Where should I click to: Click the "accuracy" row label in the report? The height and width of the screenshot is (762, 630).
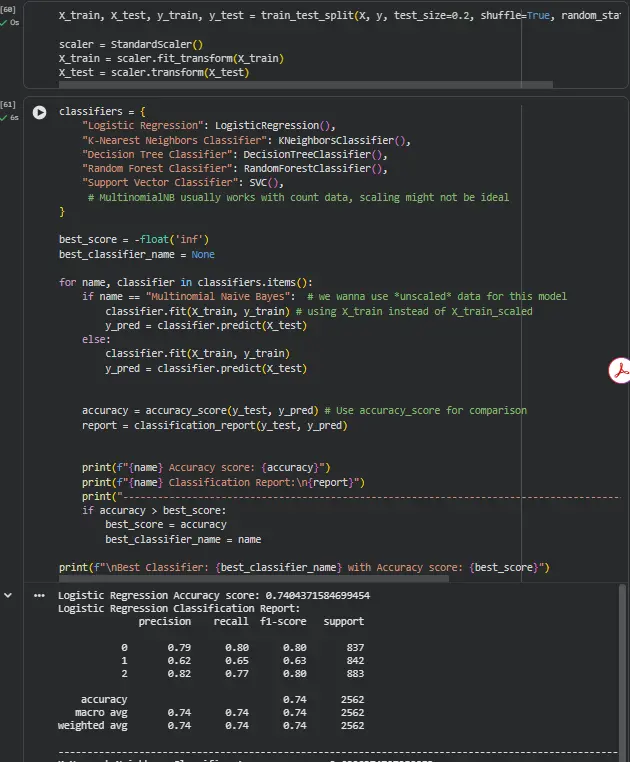104,700
